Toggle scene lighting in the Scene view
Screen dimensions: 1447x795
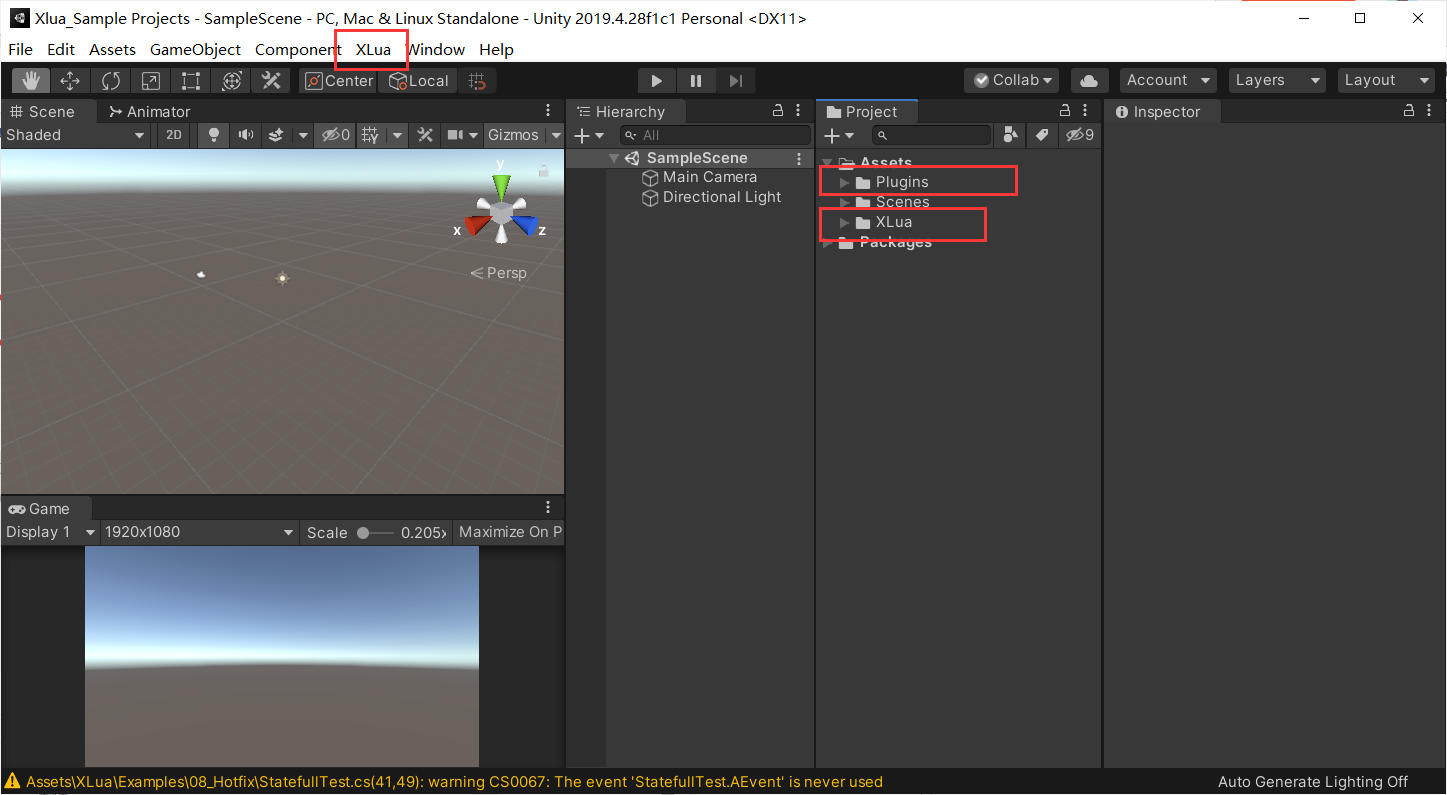[213, 134]
